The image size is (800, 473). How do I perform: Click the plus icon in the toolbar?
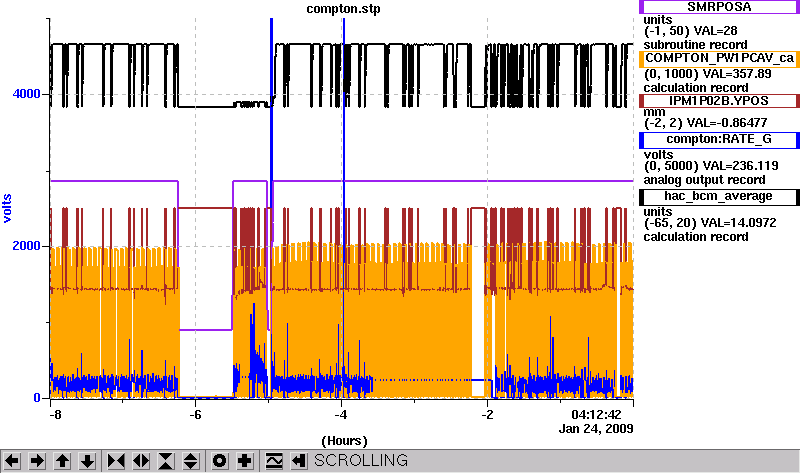coord(245,461)
